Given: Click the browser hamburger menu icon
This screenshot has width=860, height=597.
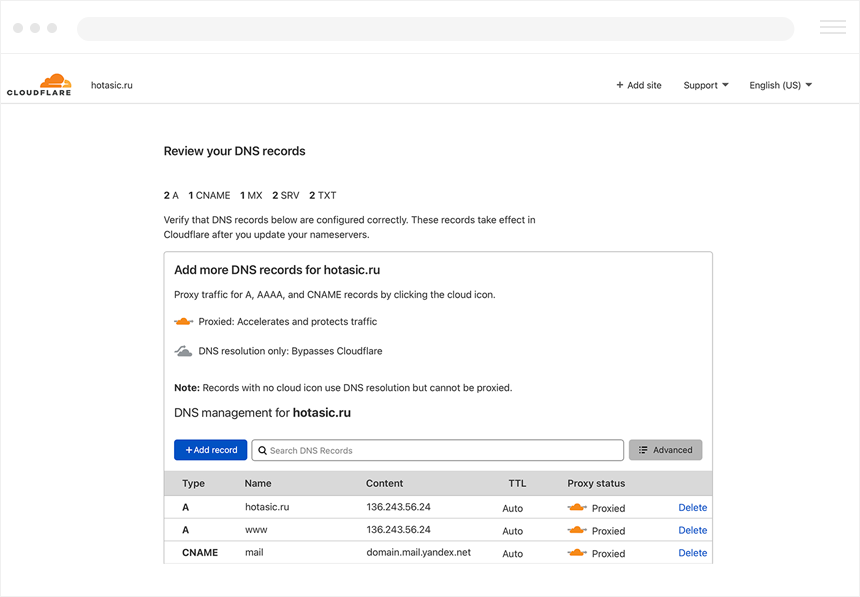Looking at the screenshot, I should (833, 27).
